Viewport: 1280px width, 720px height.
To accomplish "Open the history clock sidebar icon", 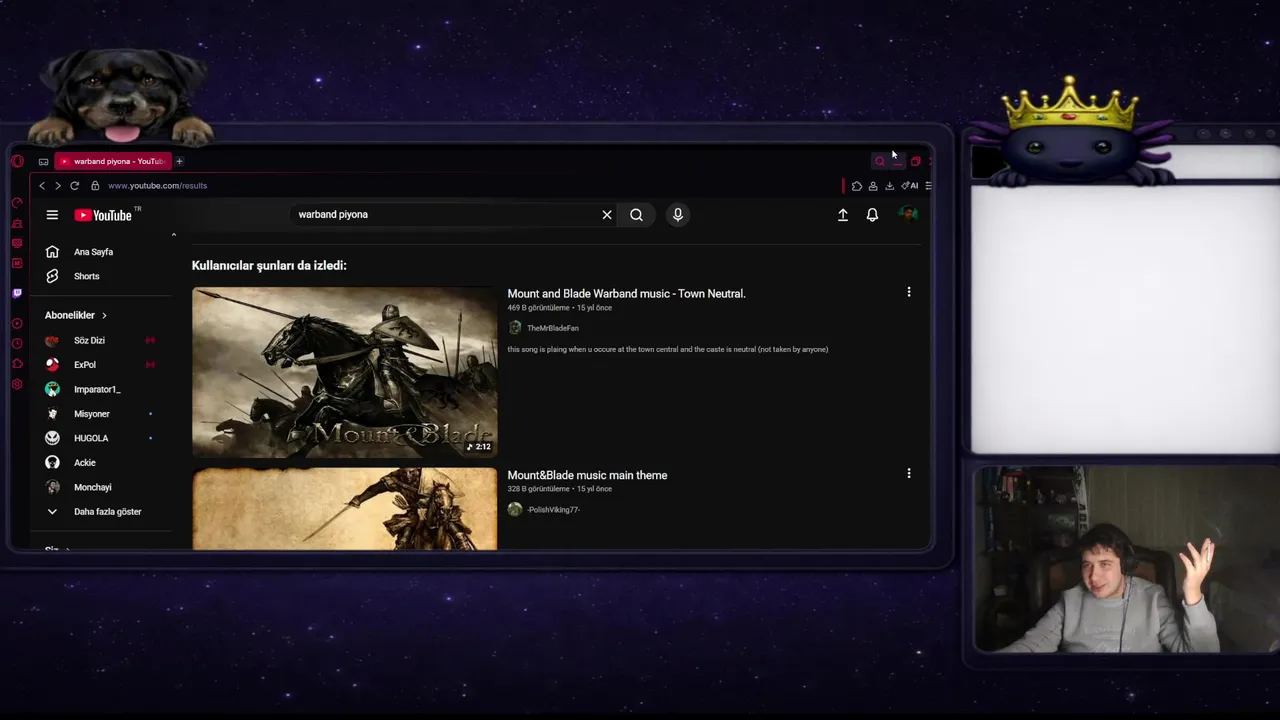I will tap(17, 343).
